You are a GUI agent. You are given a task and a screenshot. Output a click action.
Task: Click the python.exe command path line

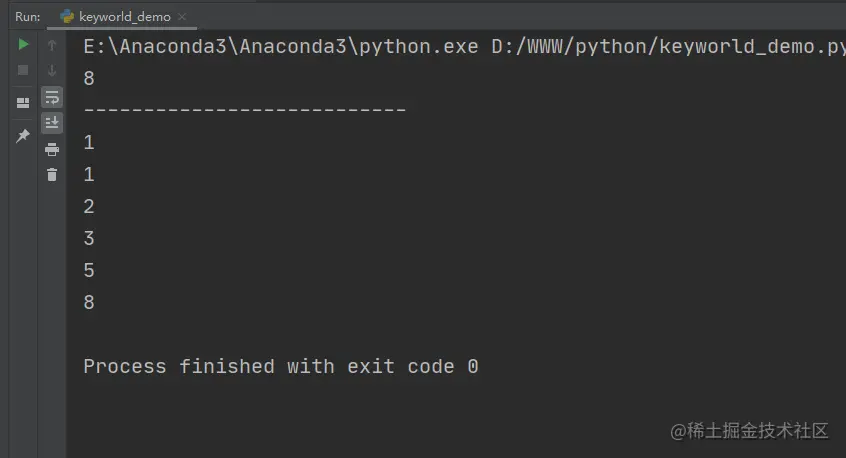(465, 47)
